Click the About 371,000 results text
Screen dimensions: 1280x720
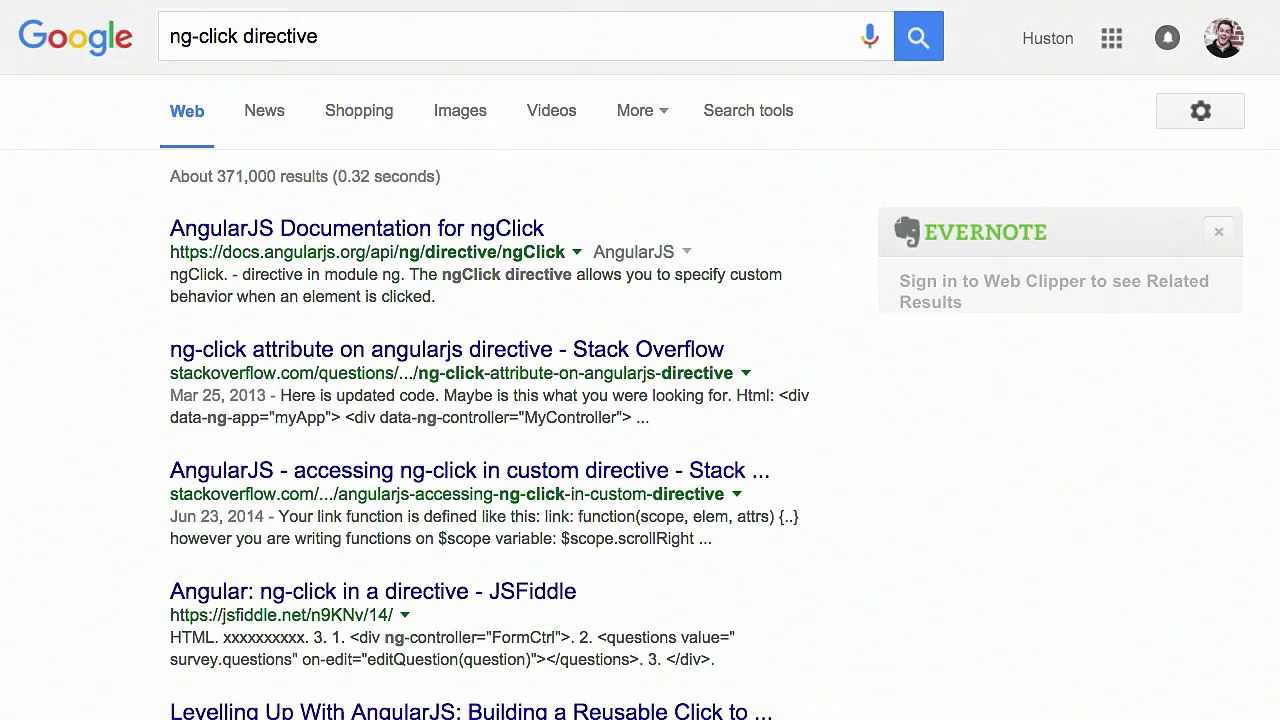[305, 177]
